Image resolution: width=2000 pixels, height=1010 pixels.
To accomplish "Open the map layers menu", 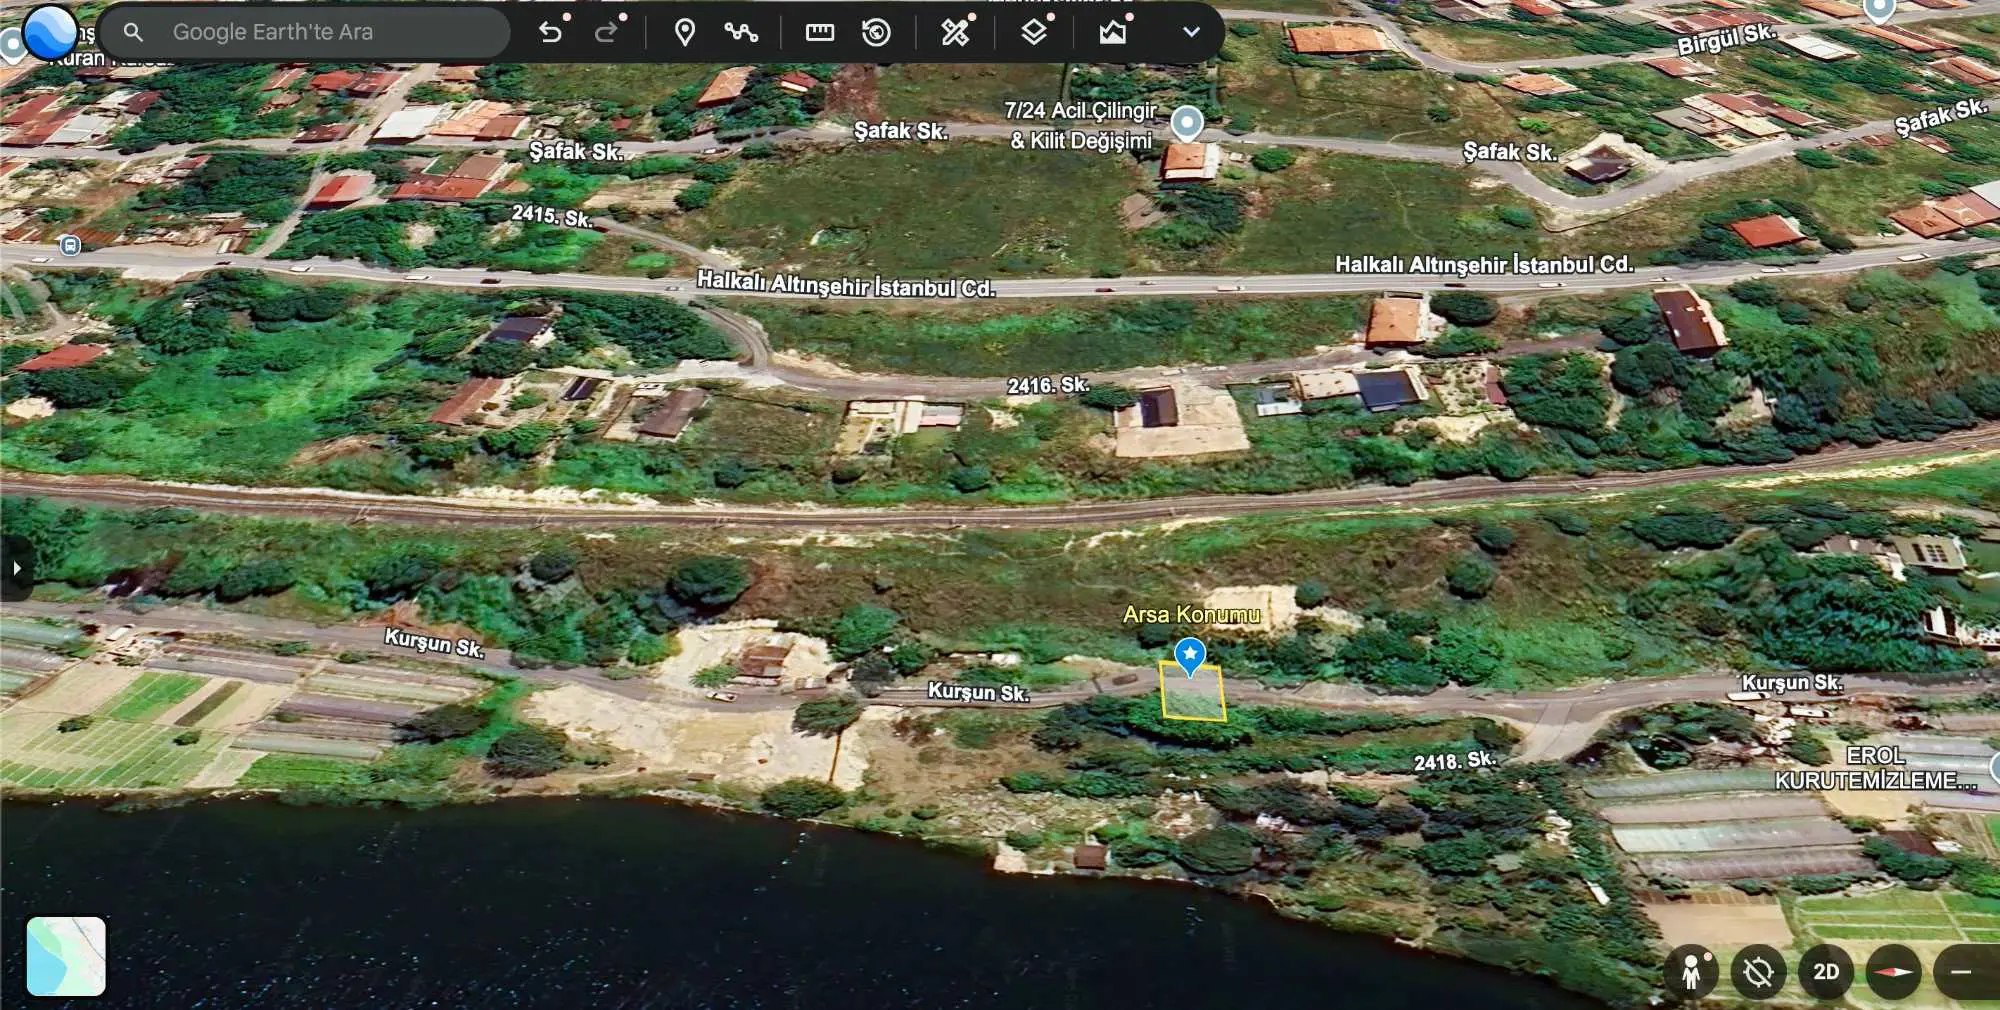I will pyautogui.click(x=1034, y=32).
